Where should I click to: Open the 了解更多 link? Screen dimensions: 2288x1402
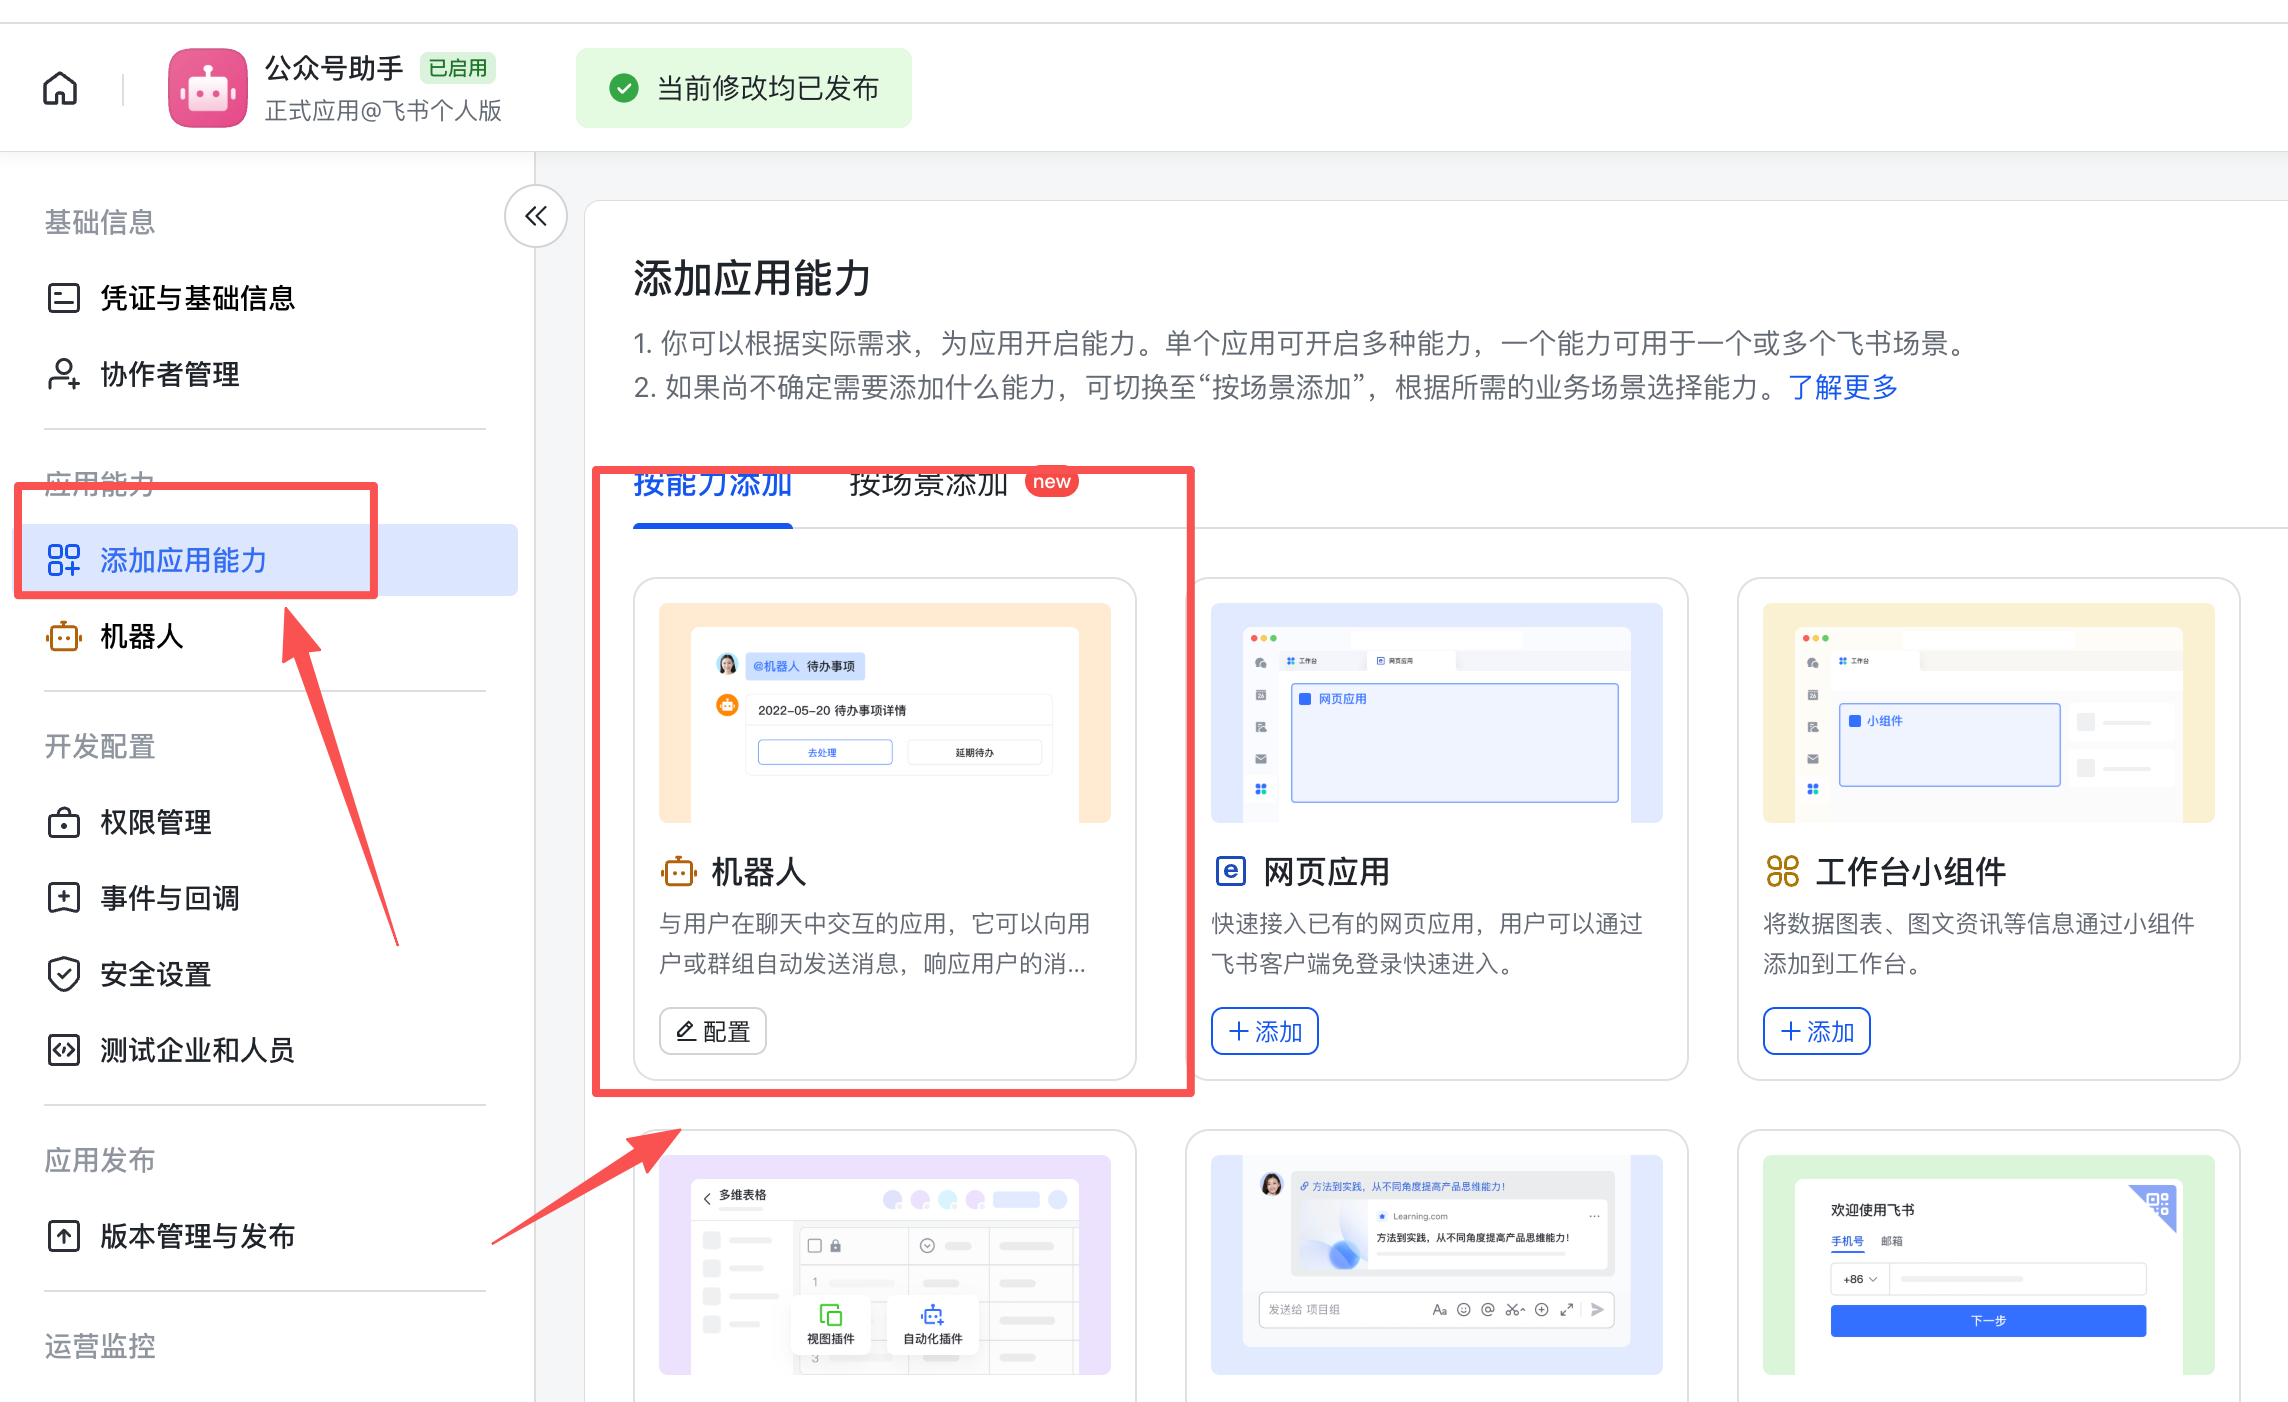pos(1842,387)
